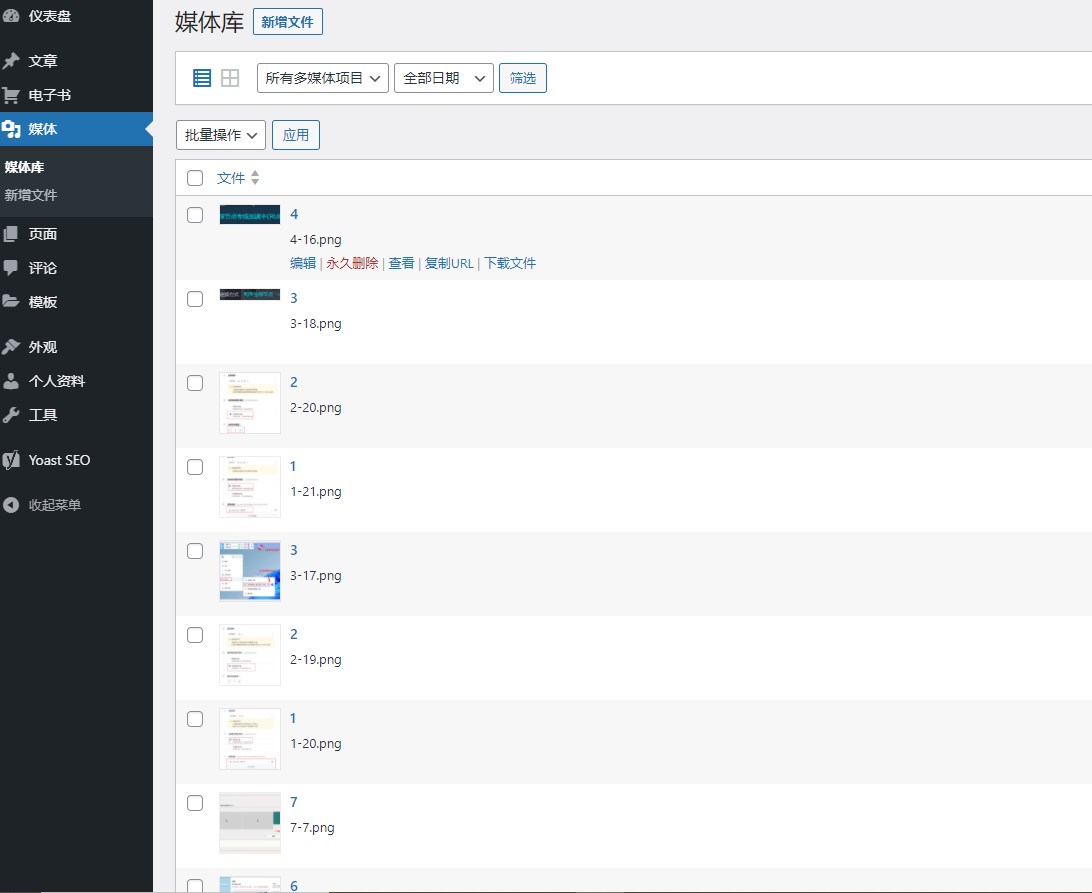This screenshot has height=893, width=1092.
Task: Click the Yoast SEO logo icon
Action: [11, 460]
